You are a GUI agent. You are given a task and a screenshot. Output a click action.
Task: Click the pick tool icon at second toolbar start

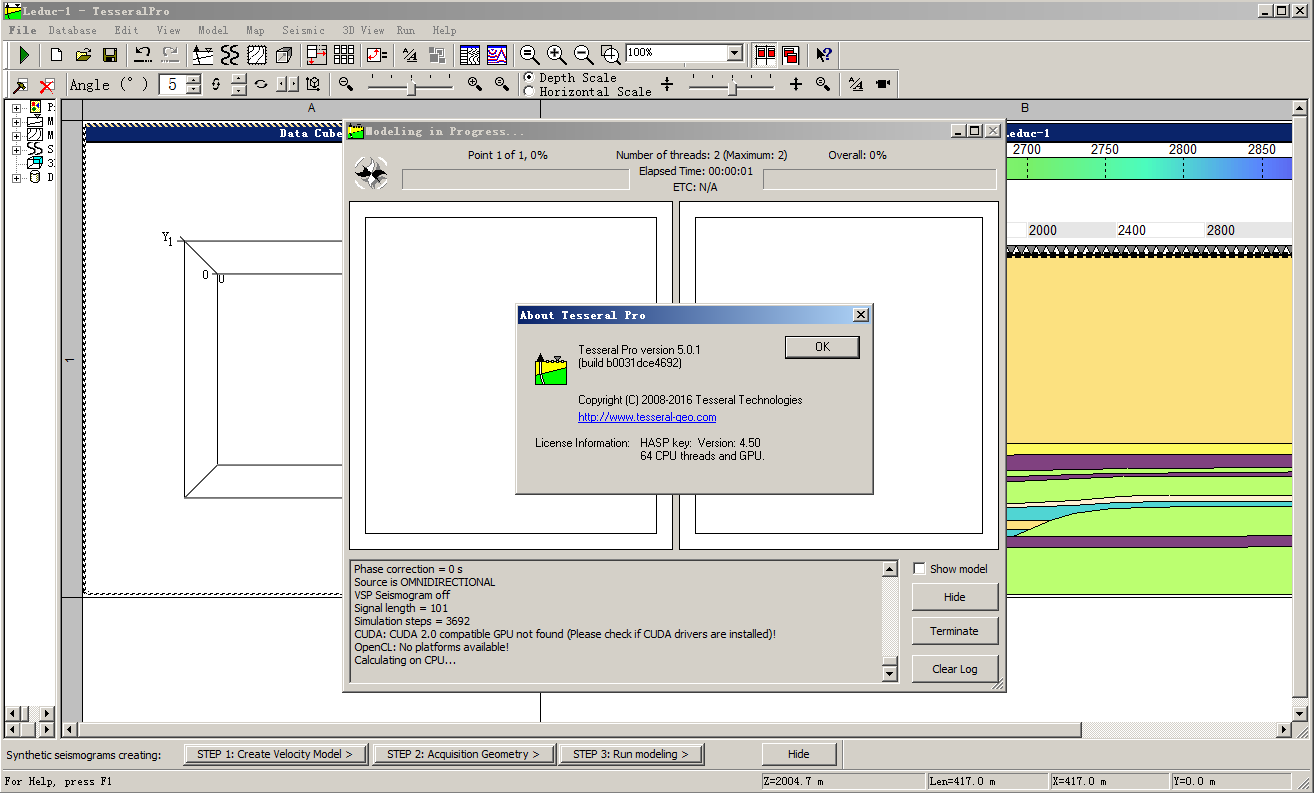pyautogui.click(x=20, y=85)
